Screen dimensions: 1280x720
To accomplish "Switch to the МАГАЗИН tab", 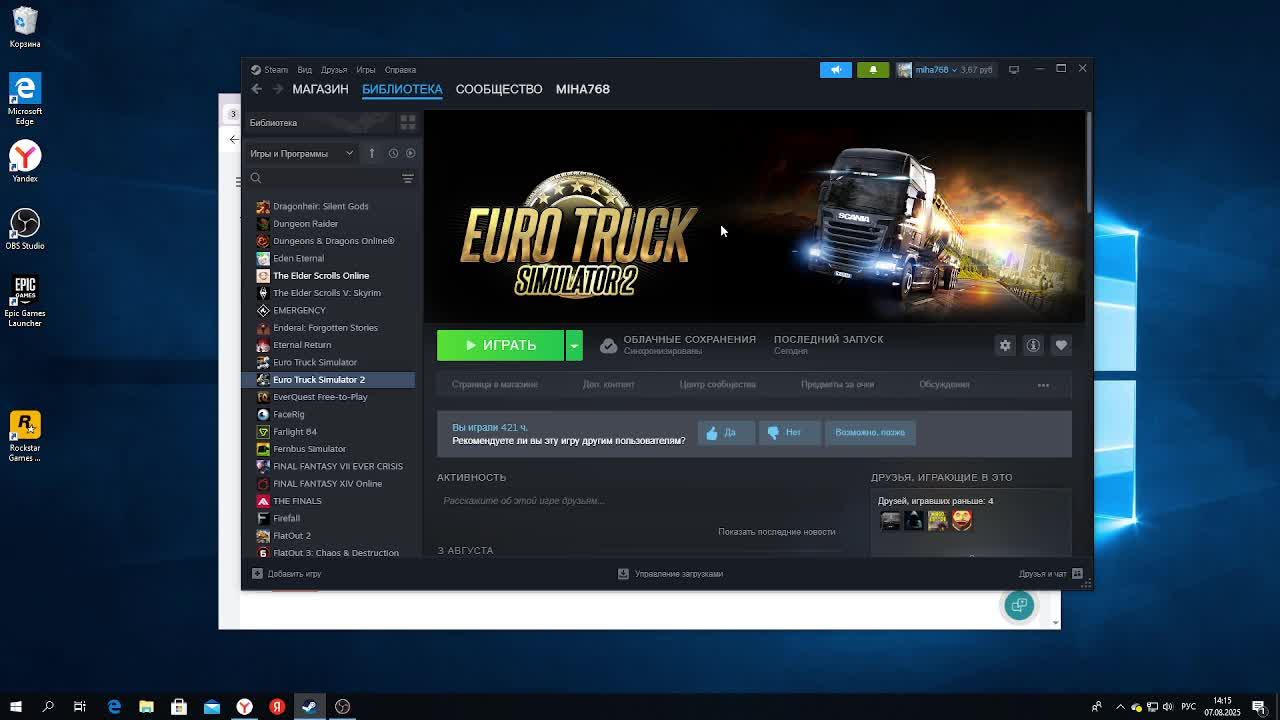I will 320,89.
